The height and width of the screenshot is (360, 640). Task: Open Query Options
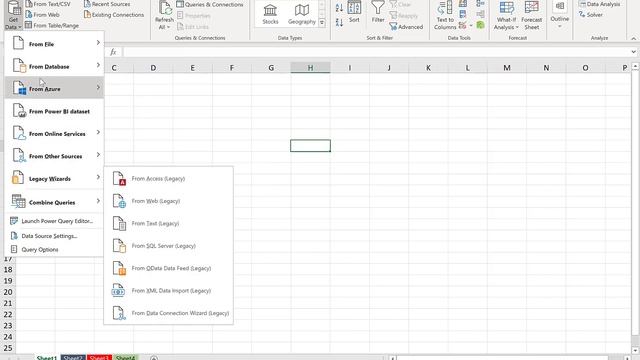(x=54, y=249)
